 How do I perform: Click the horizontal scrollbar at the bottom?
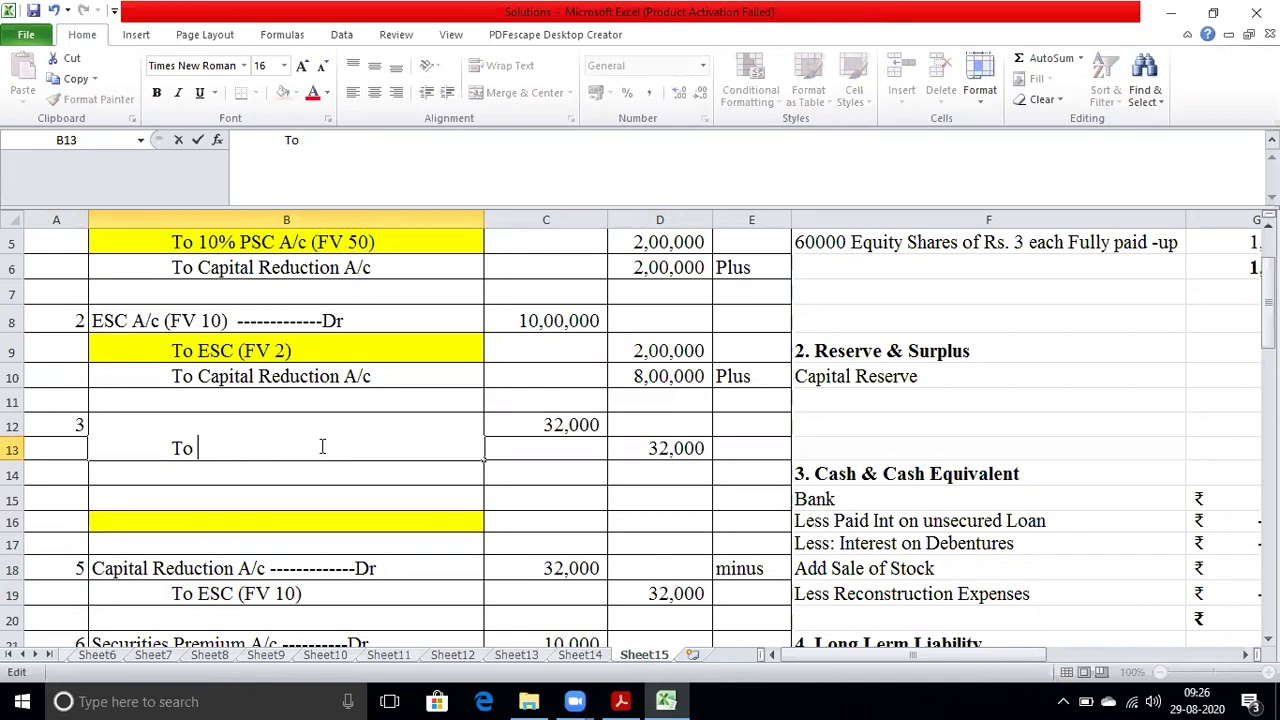(x=912, y=655)
